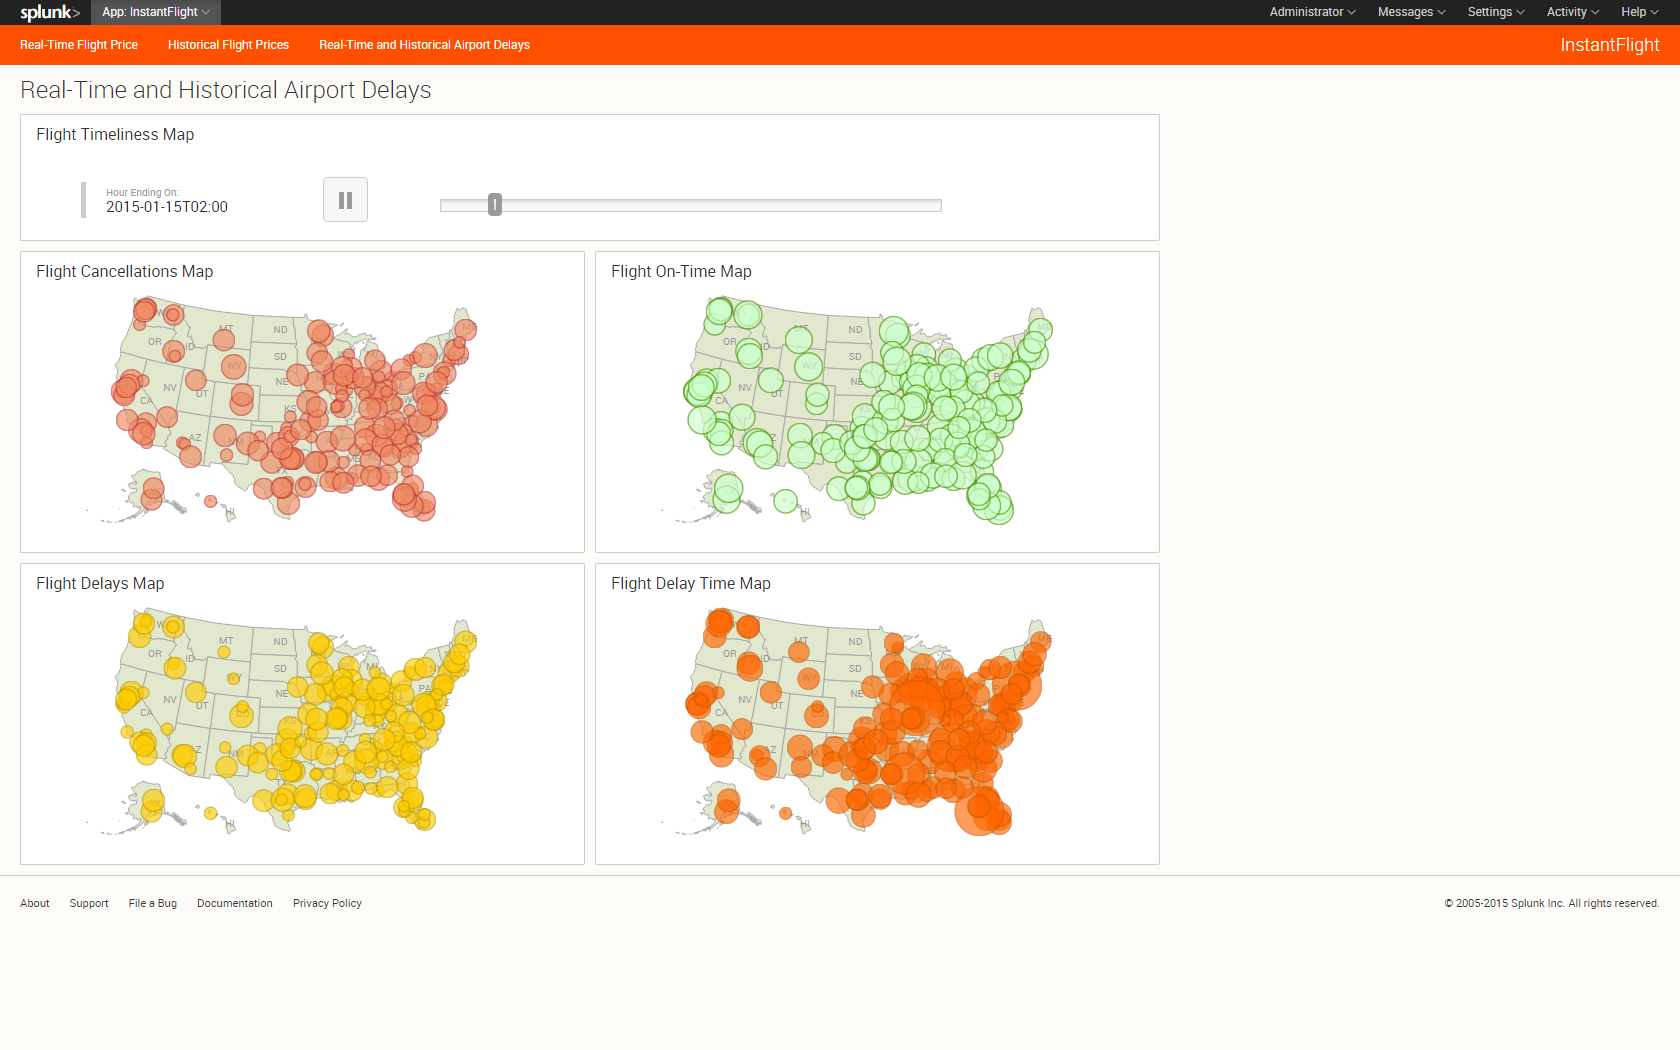Viewport: 1680px width, 1050px height.
Task: Go to Real-Time Flight Price tab
Action: (x=79, y=45)
